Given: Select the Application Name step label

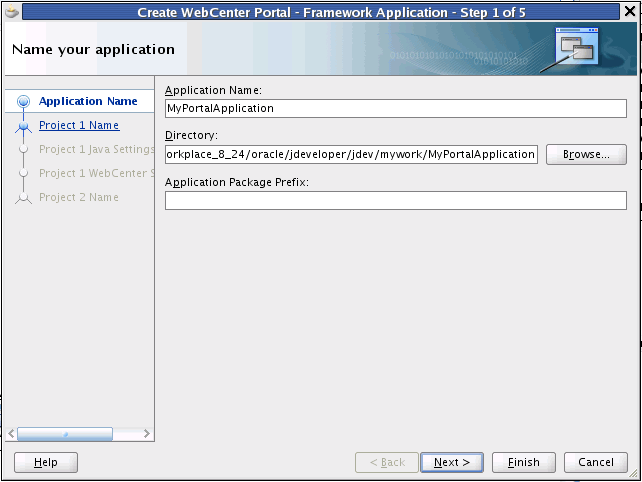Looking at the screenshot, I should (88, 101).
